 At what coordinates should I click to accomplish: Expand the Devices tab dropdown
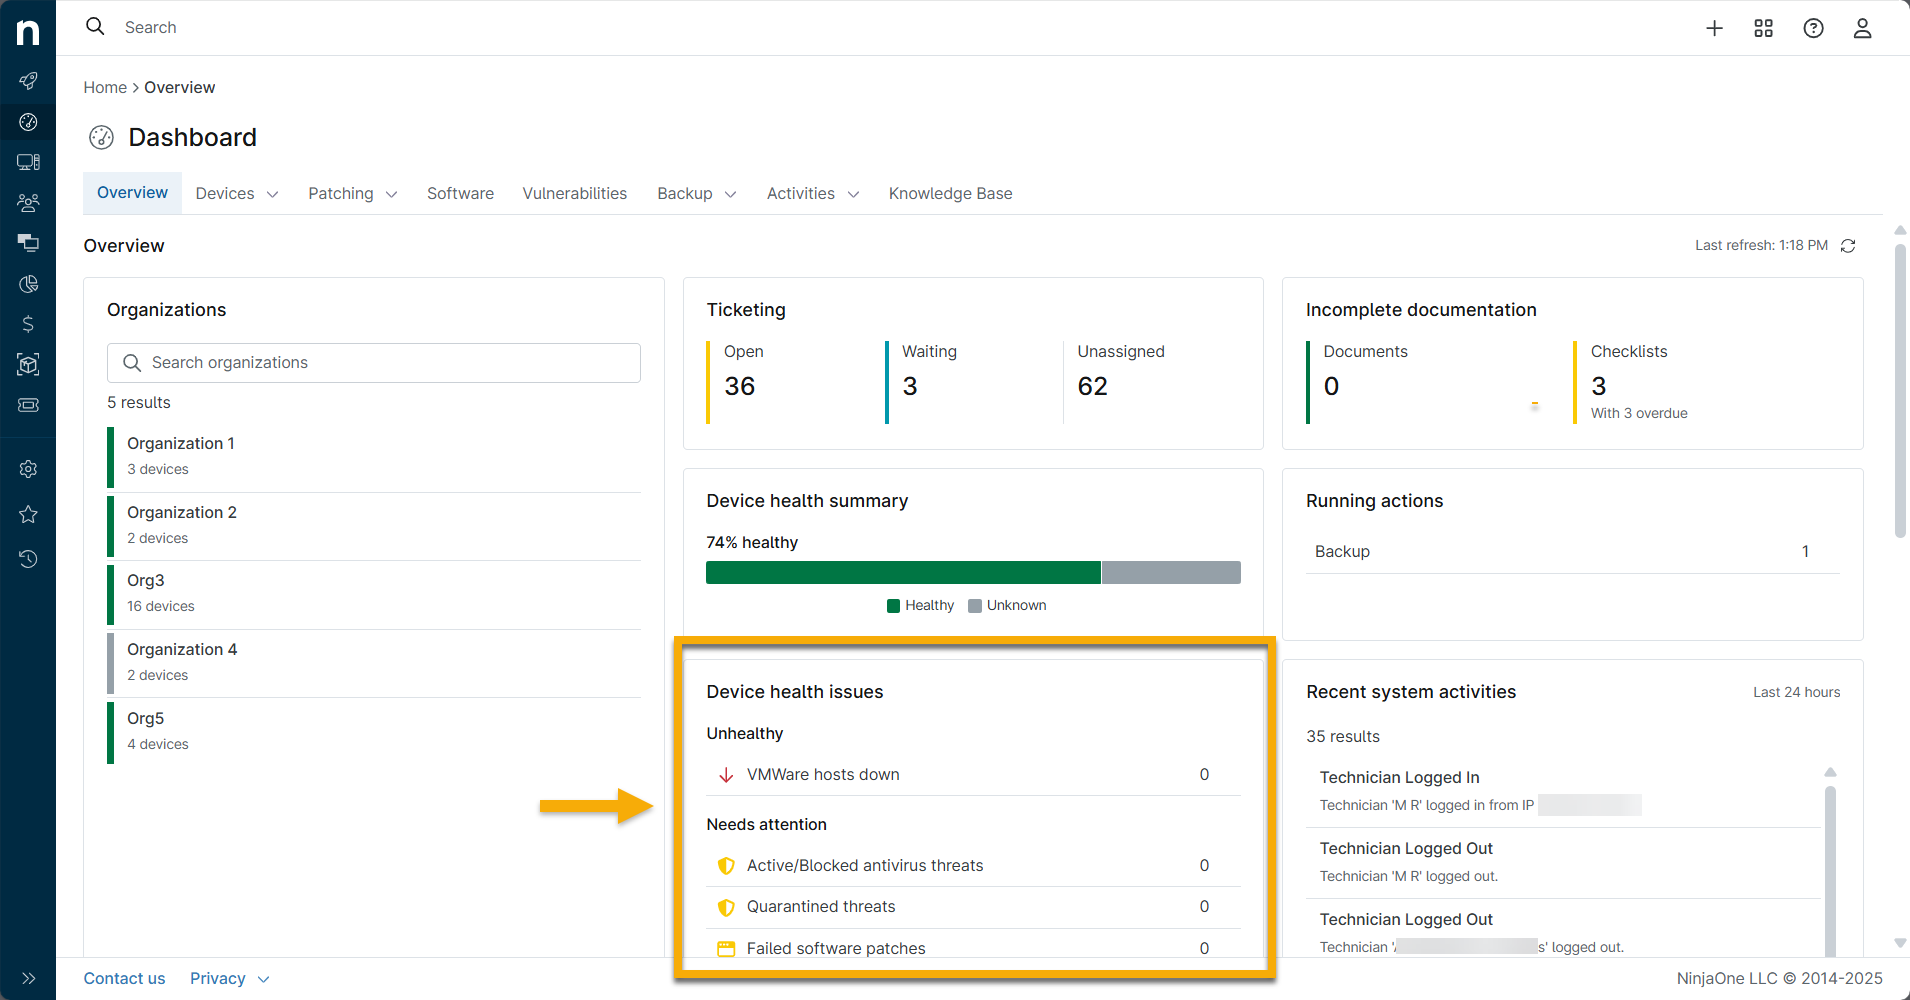(237, 194)
